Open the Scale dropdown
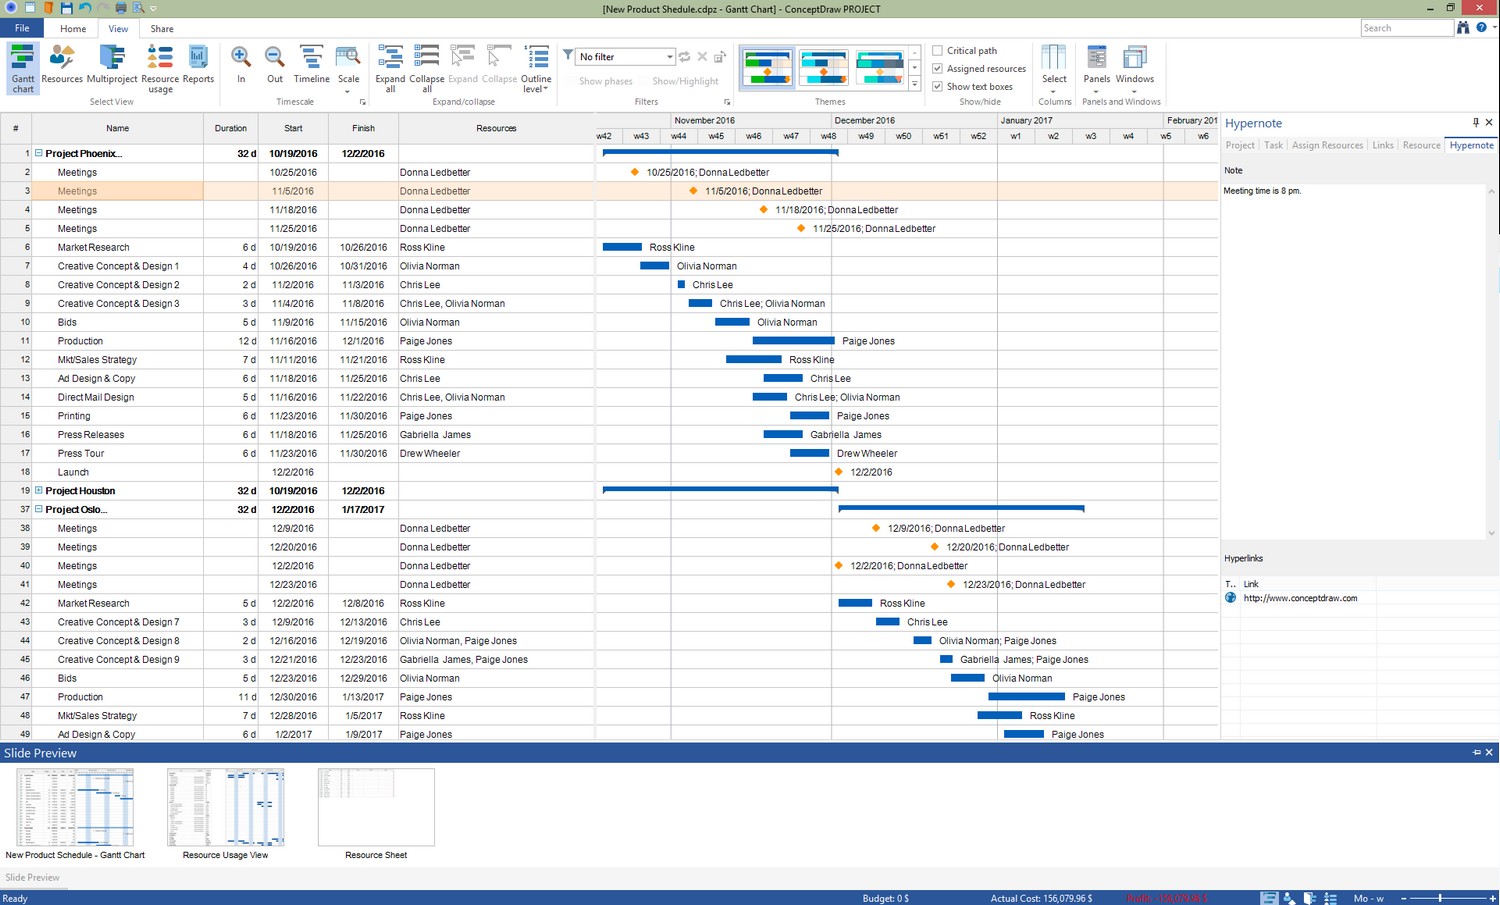The width and height of the screenshot is (1500, 905). (x=348, y=68)
